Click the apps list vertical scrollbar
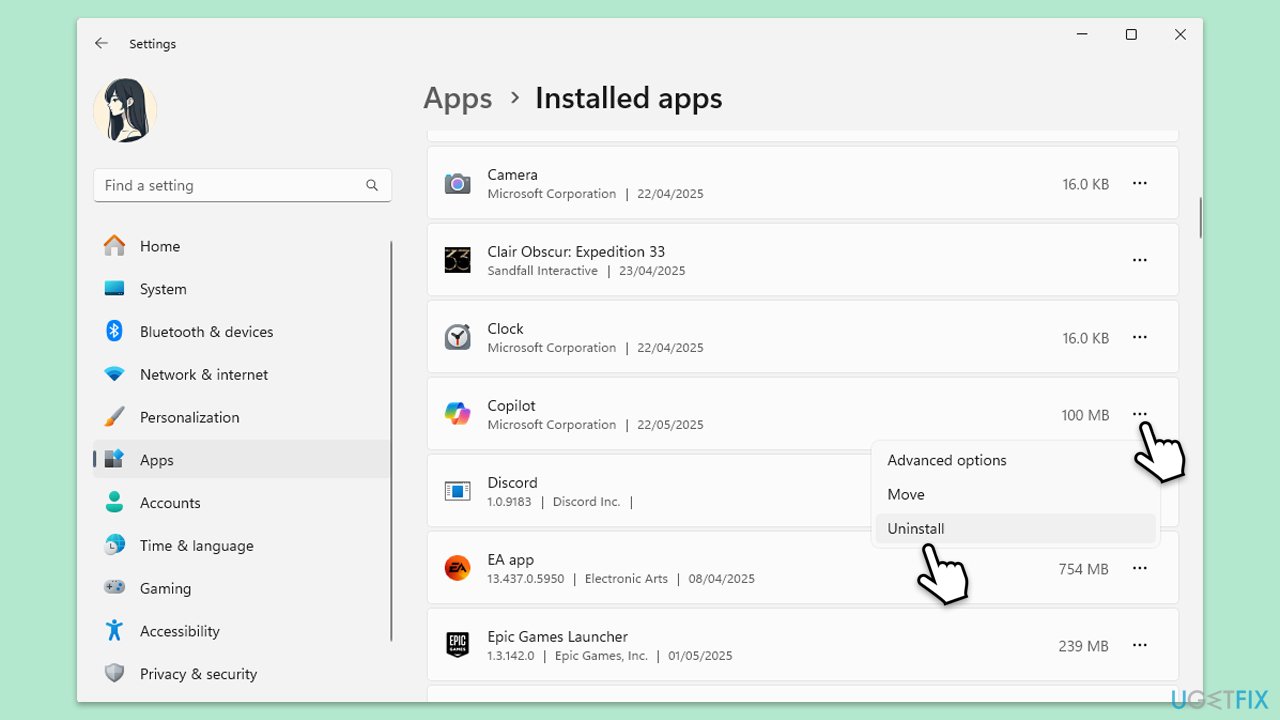 [1201, 218]
